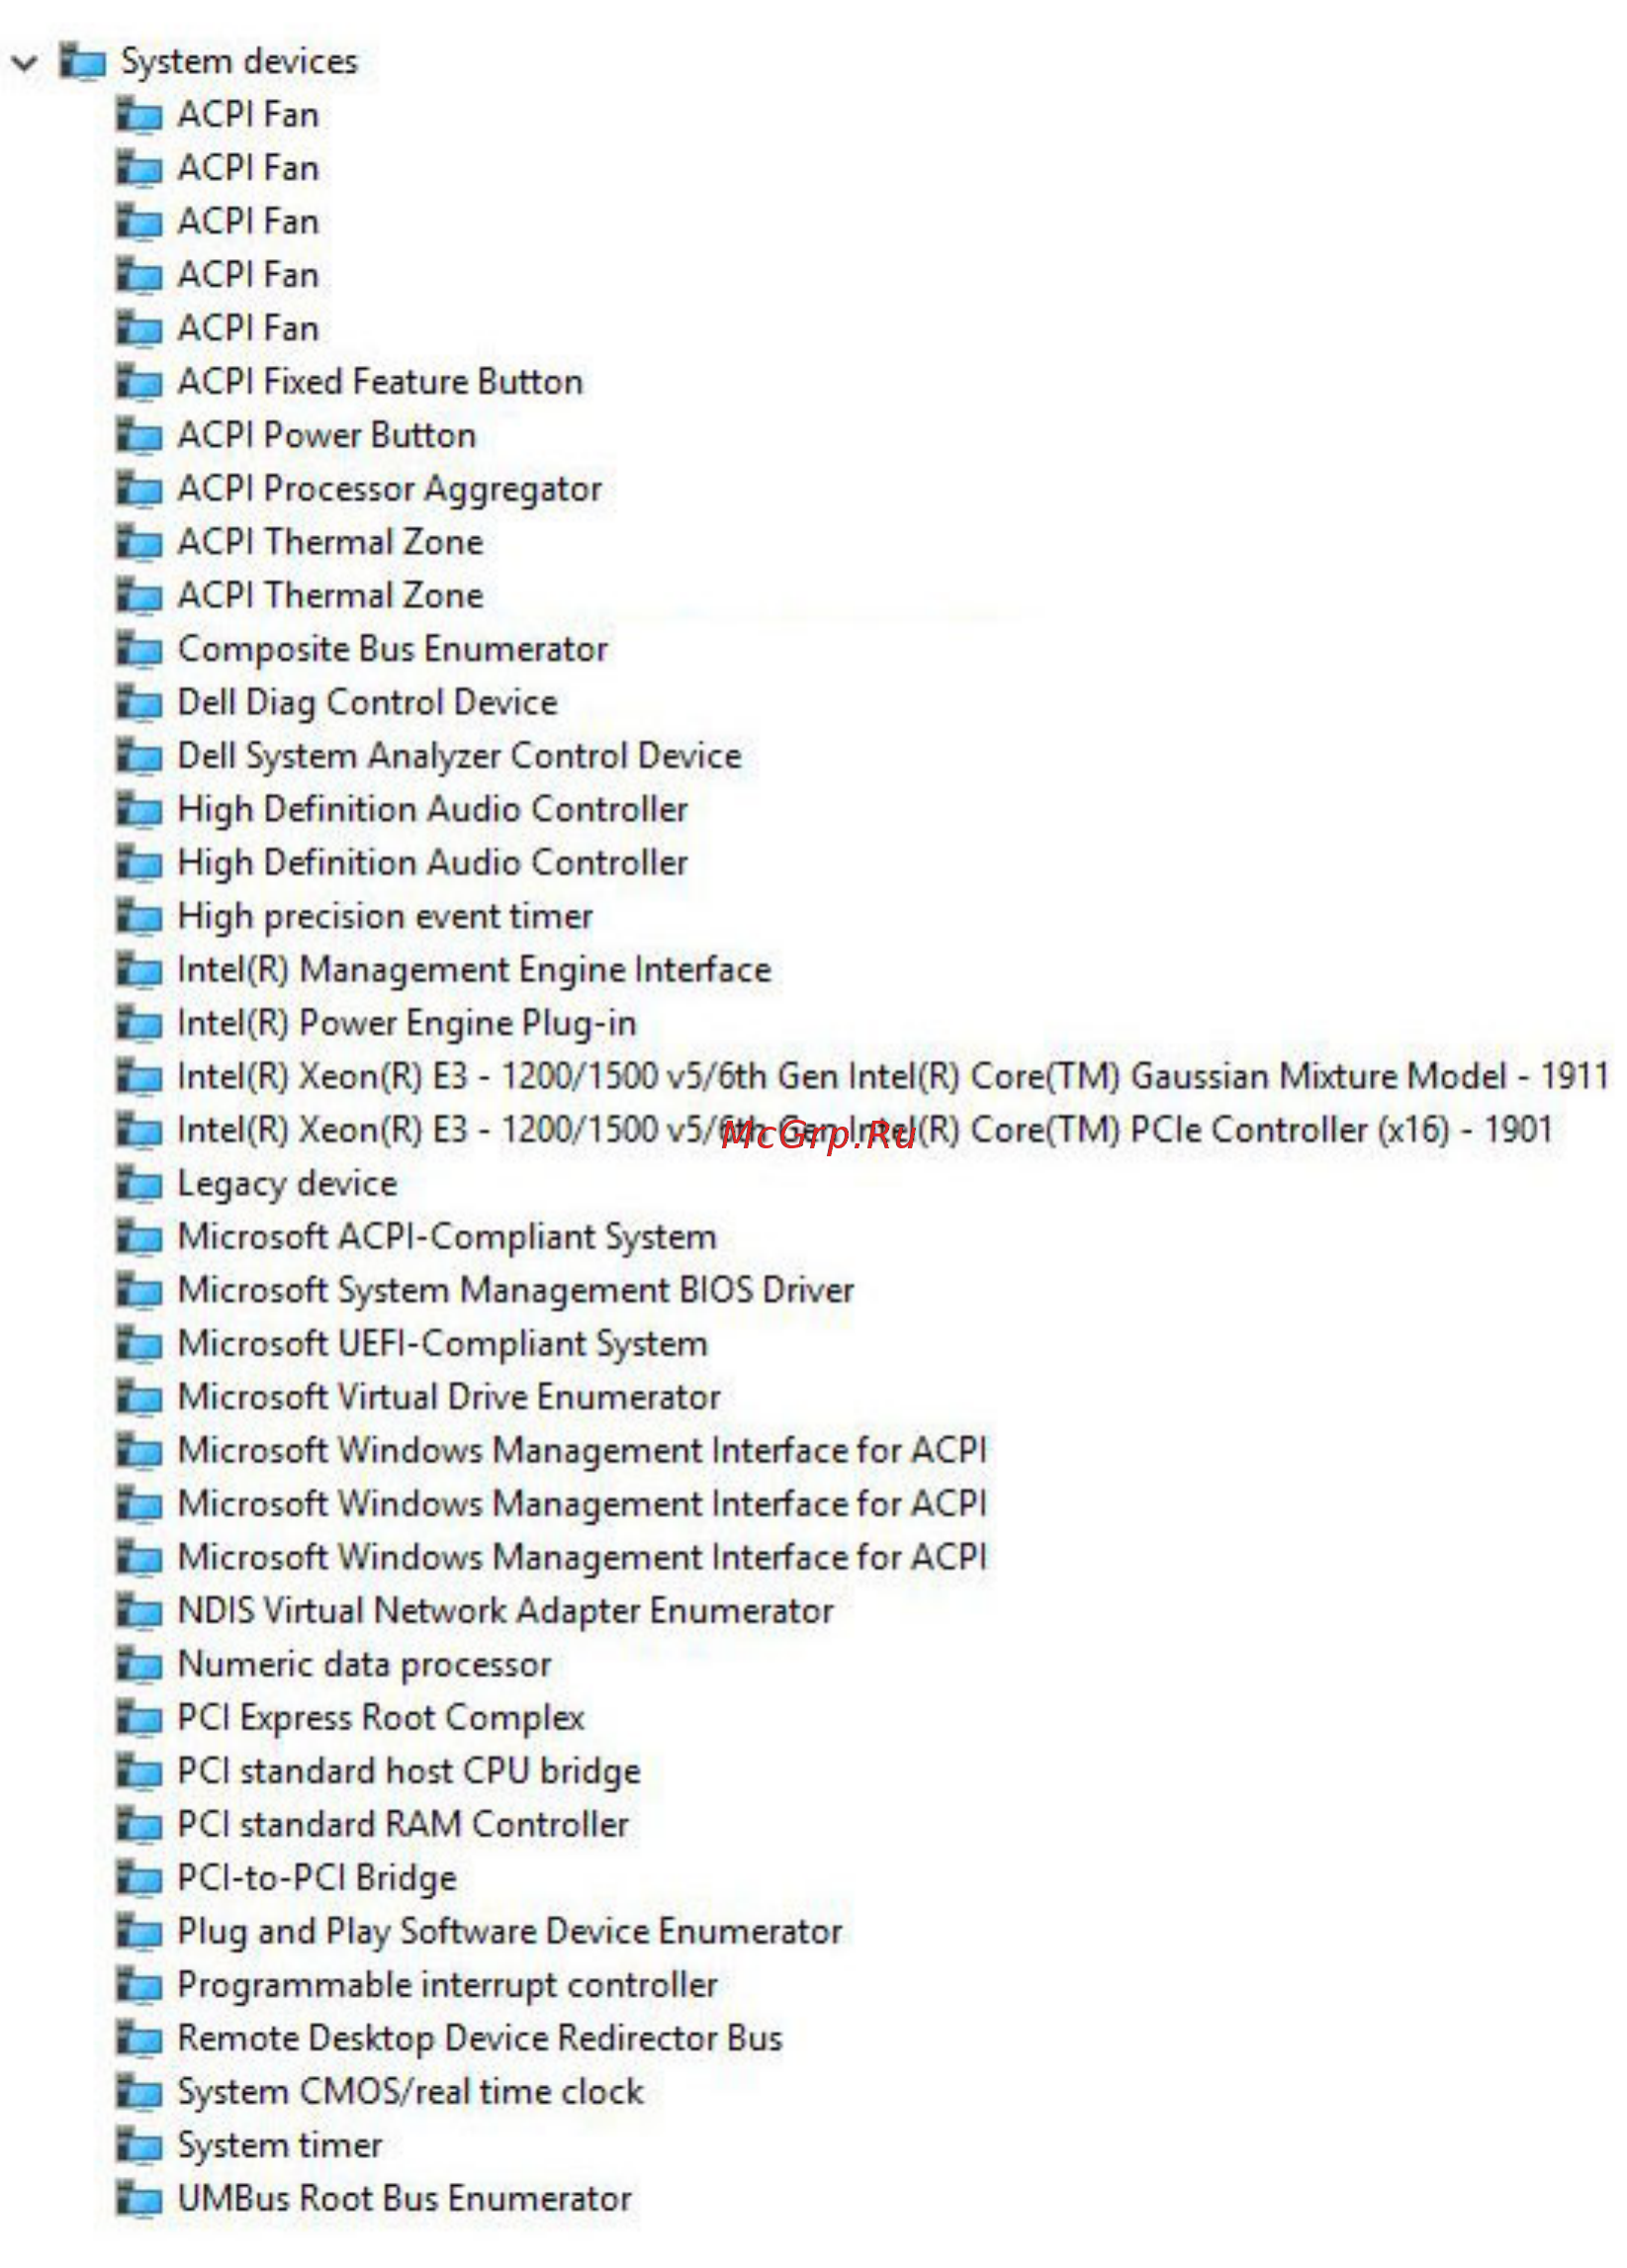Select PCI standard RAM Controller entry

point(403,1823)
